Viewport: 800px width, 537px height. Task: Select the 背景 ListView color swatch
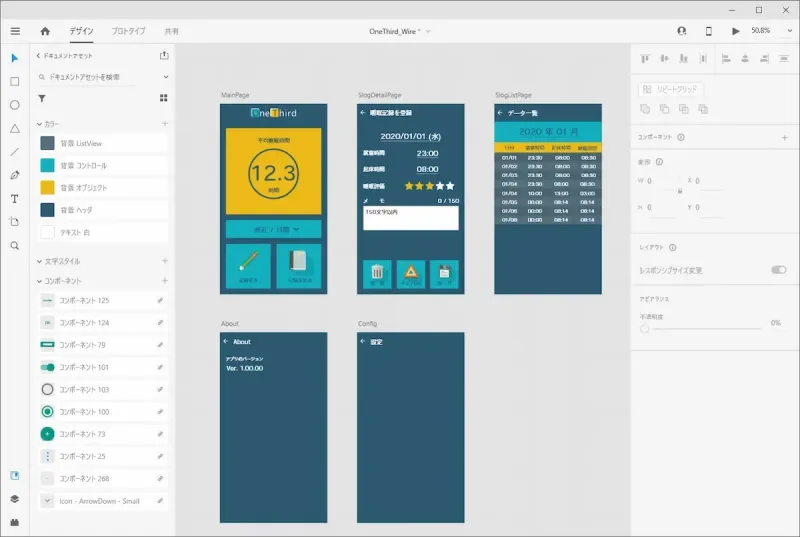[x=47, y=143]
